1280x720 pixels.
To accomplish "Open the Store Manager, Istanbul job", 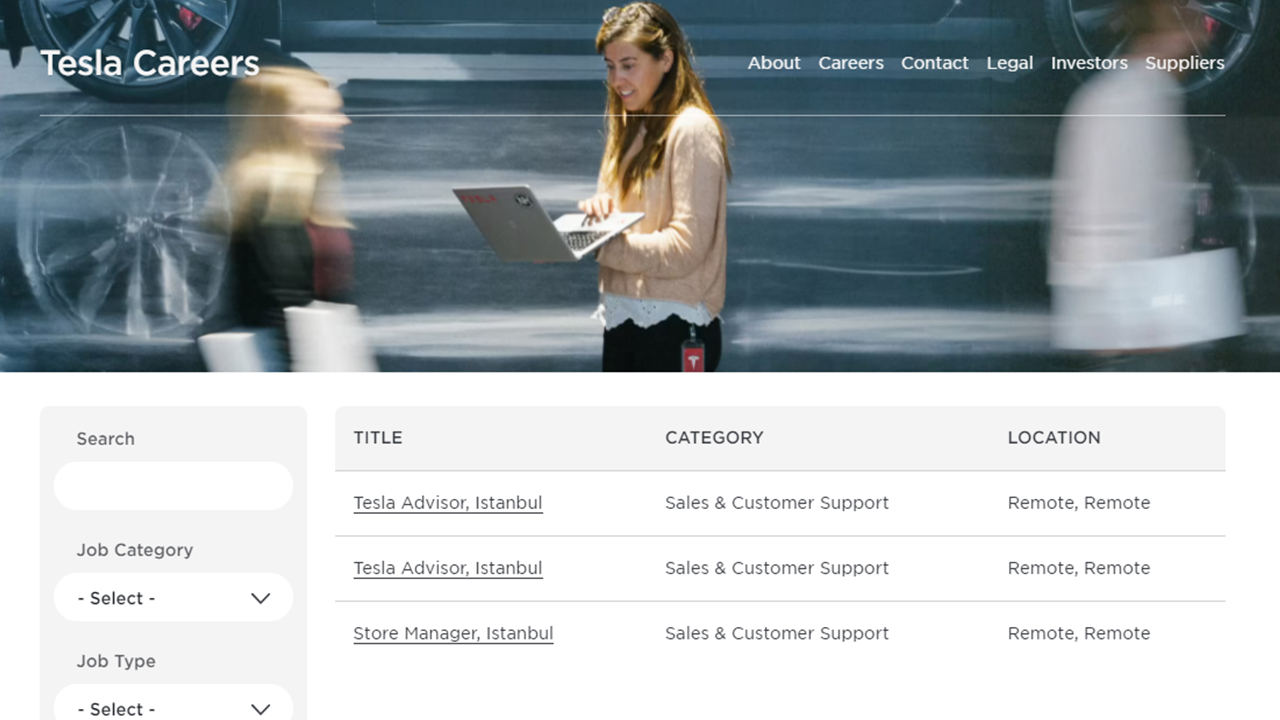I will (x=453, y=633).
